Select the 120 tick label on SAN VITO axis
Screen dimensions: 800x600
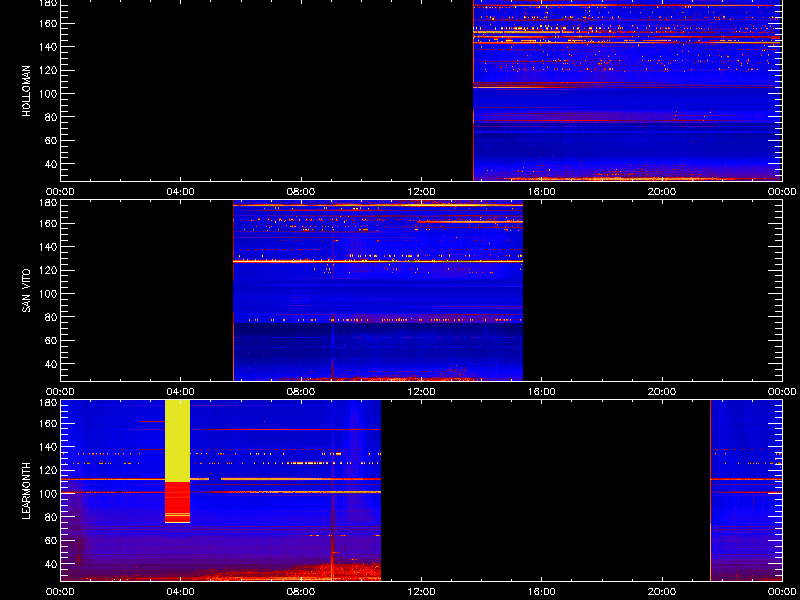[x=47, y=270]
